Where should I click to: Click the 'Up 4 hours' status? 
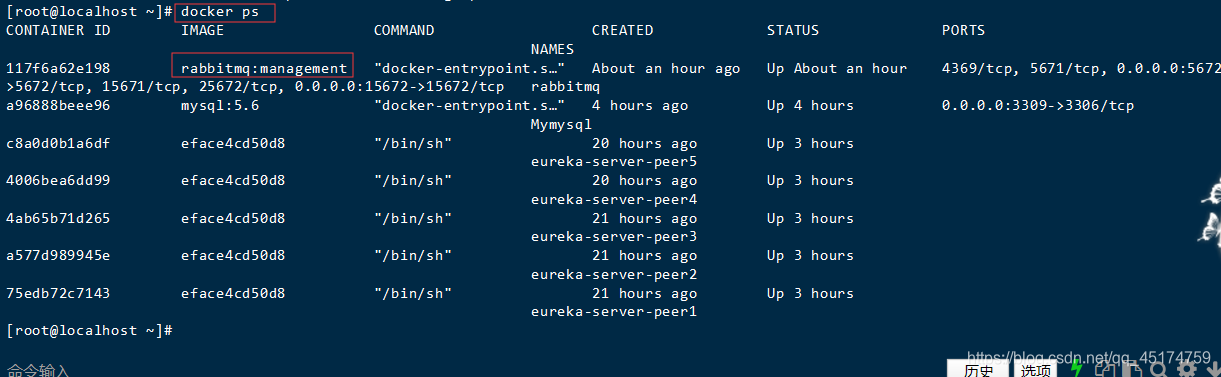pyautogui.click(x=810, y=105)
